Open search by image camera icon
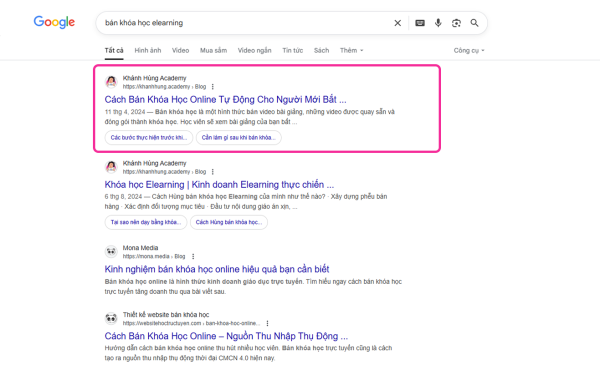Image resolution: width=600 pixels, height=365 pixels. (x=456, y=23)
